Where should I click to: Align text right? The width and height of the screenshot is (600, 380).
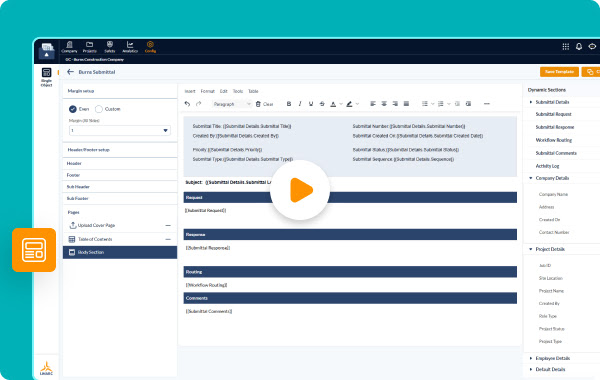[x=395, y=104]
